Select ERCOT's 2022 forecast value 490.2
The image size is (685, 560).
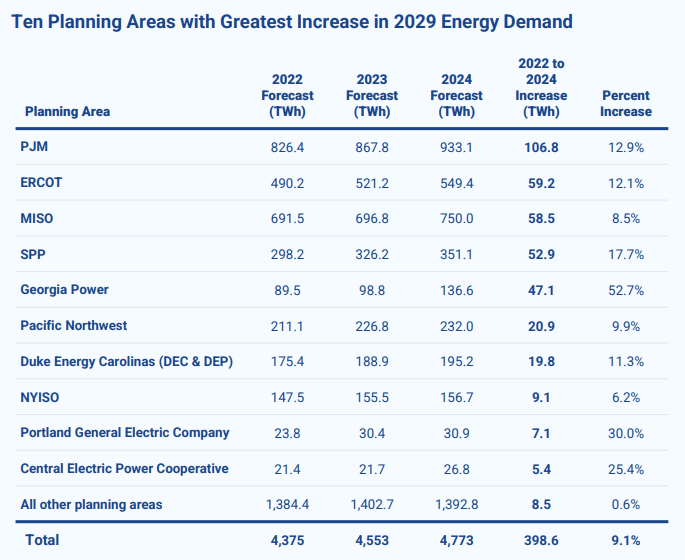click(x=287, y=183)
